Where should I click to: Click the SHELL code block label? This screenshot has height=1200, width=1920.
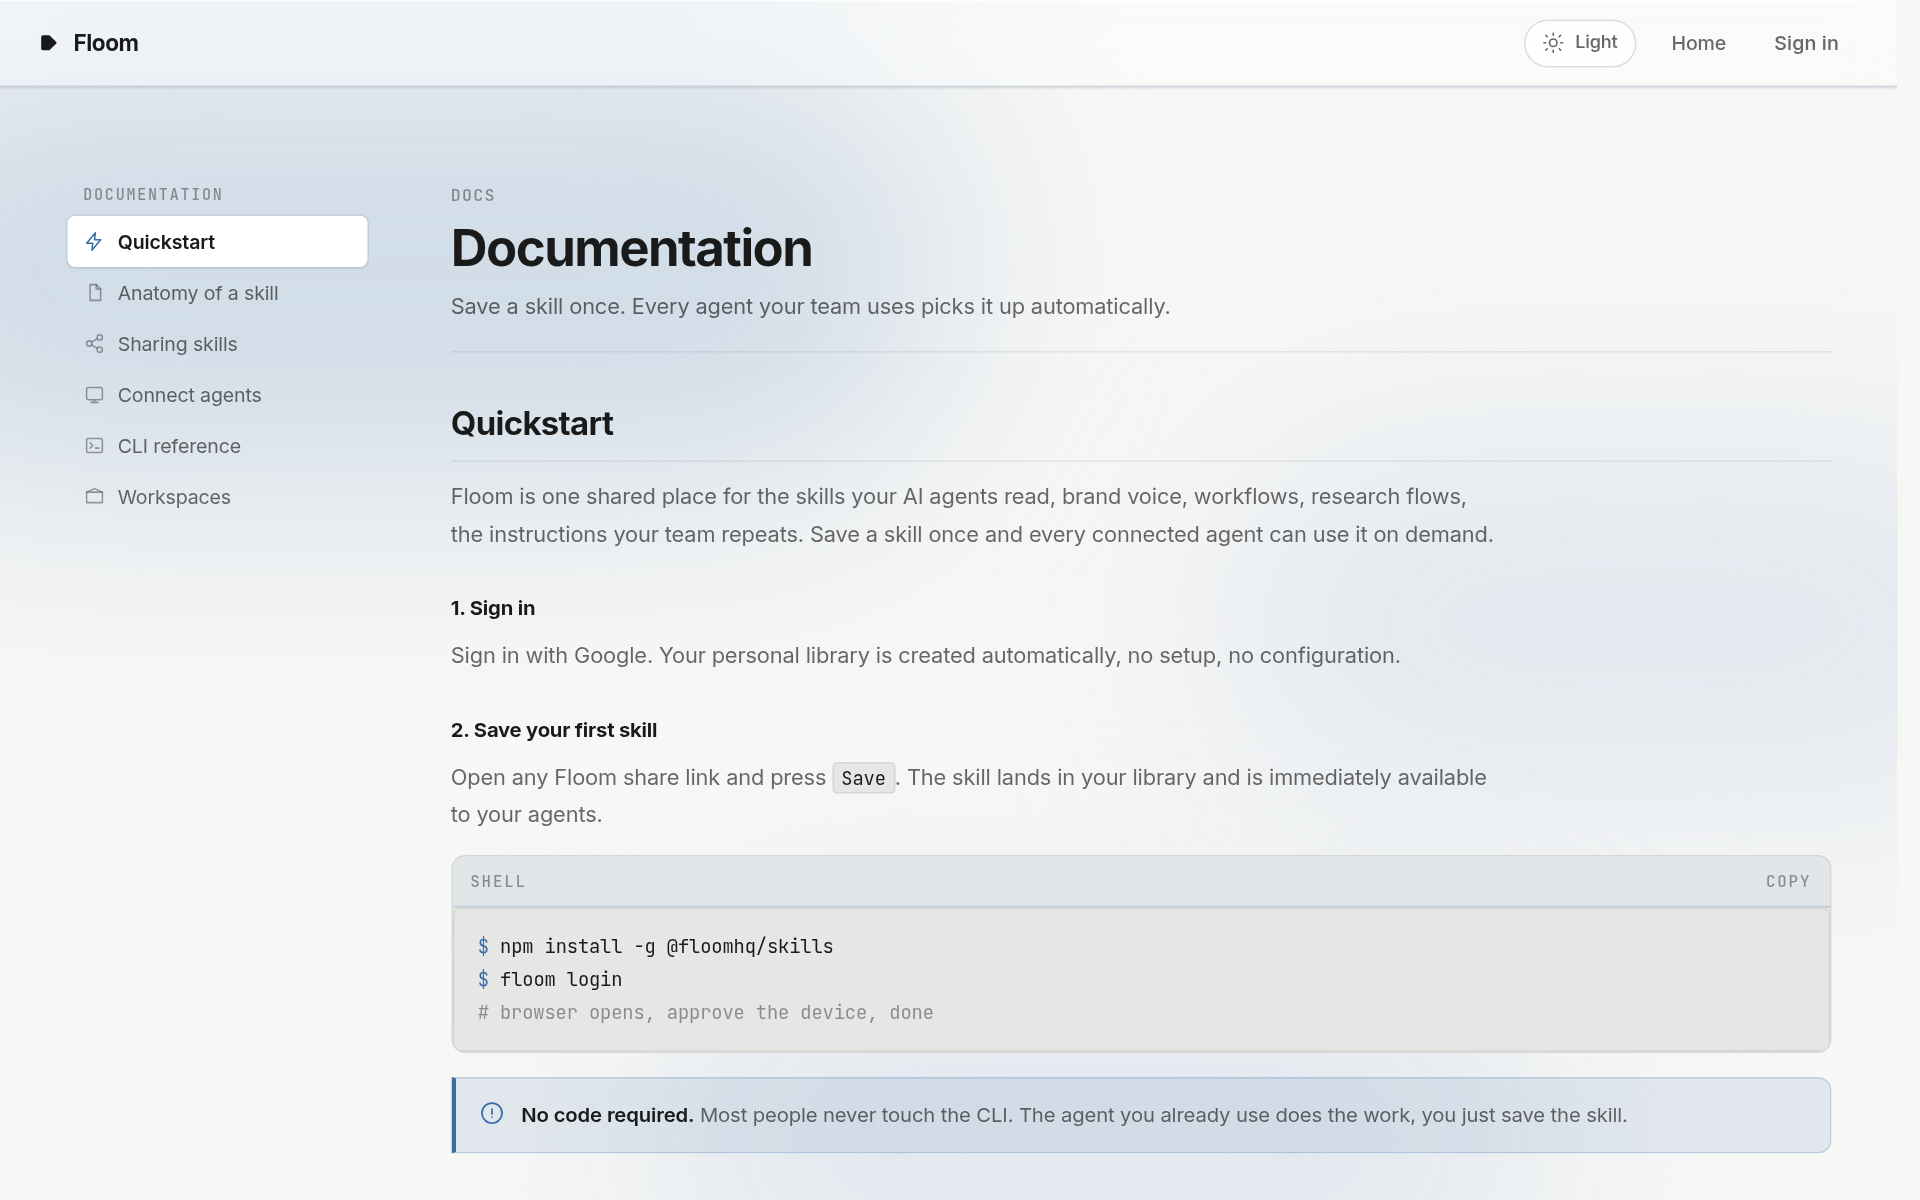498,881
